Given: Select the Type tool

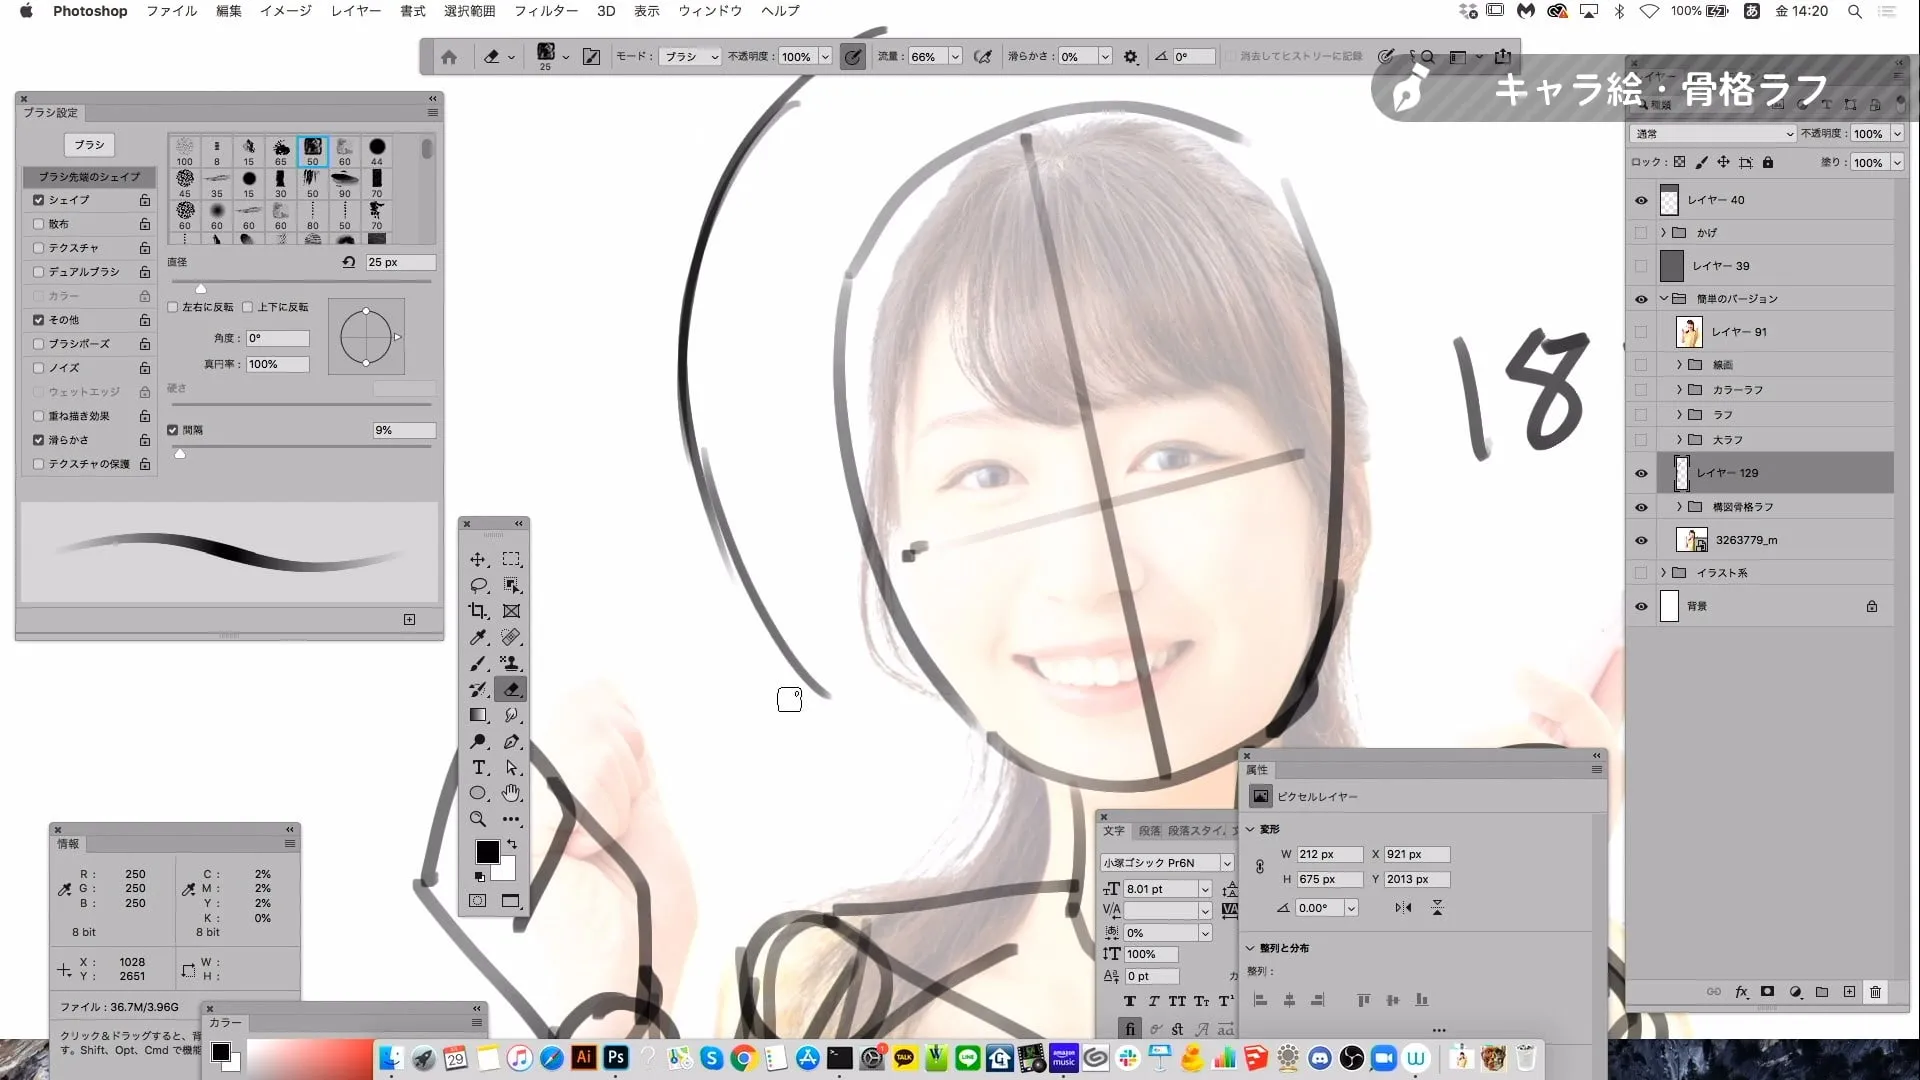Looking at the screenshot, I should tap(478, 767).
